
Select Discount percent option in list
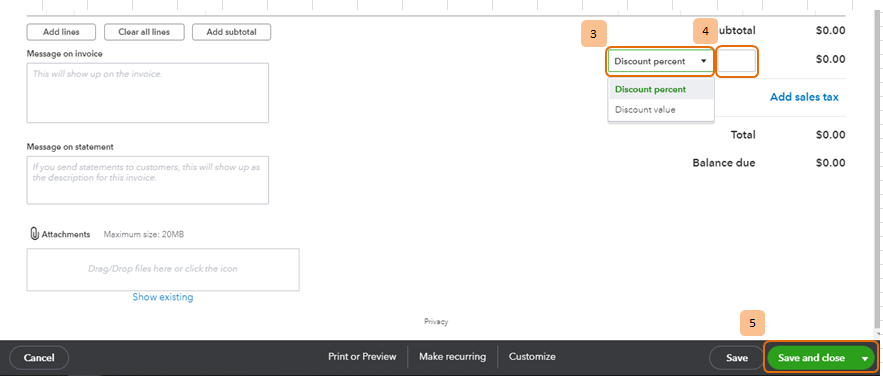click(x=661, y=89)
